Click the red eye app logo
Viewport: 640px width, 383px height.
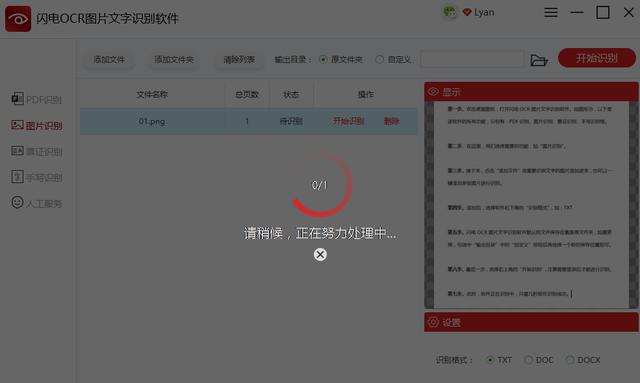[x=18, y=19]
